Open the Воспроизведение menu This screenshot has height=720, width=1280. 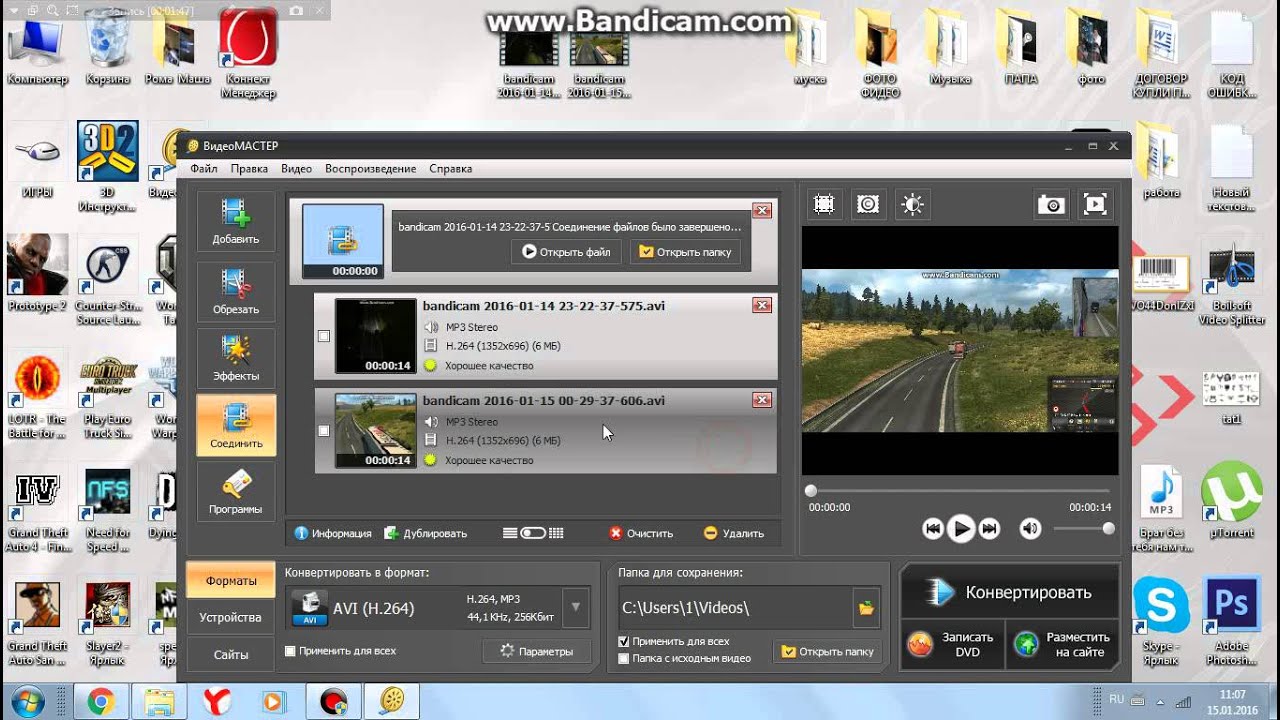[370, 169]
